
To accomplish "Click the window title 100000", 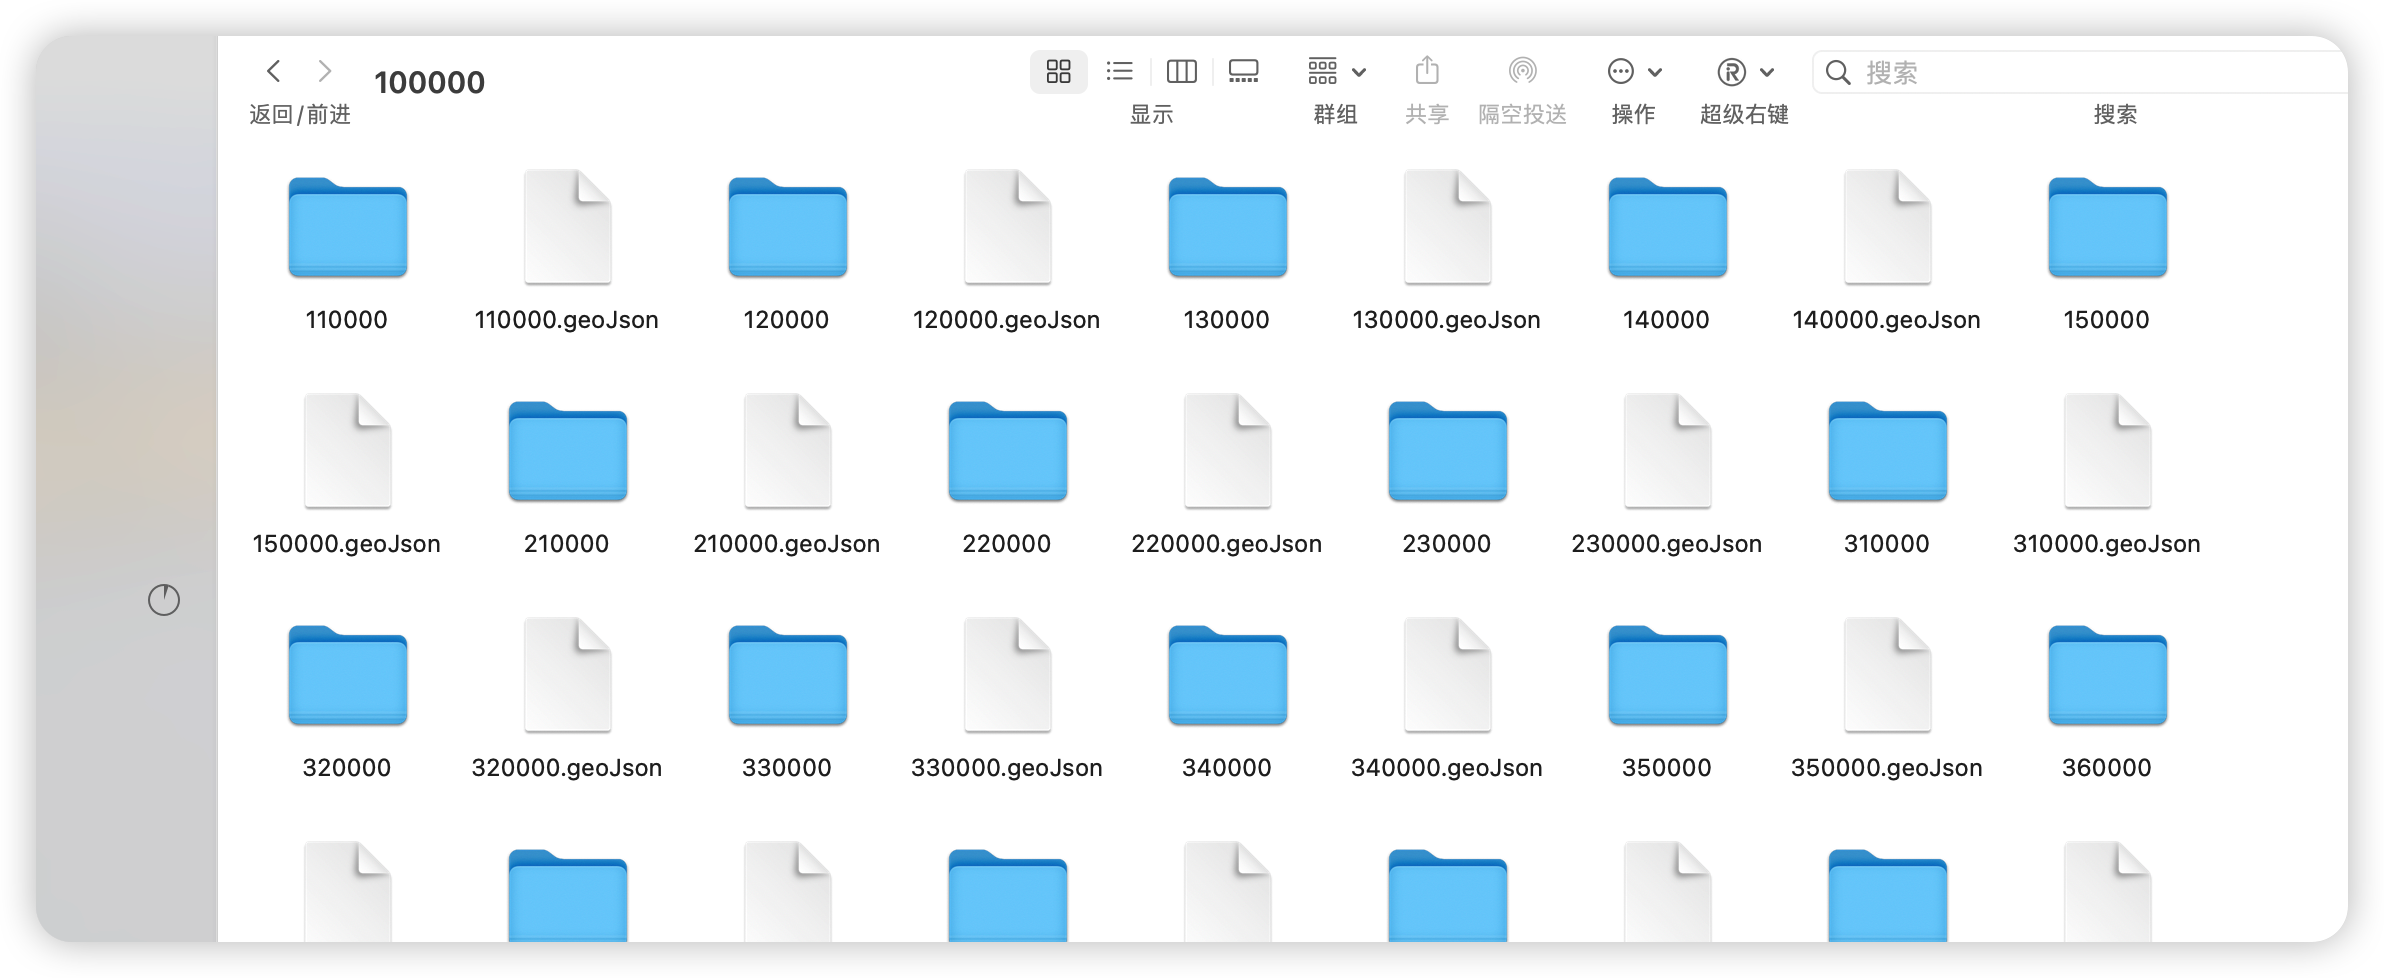I will 430,82.
